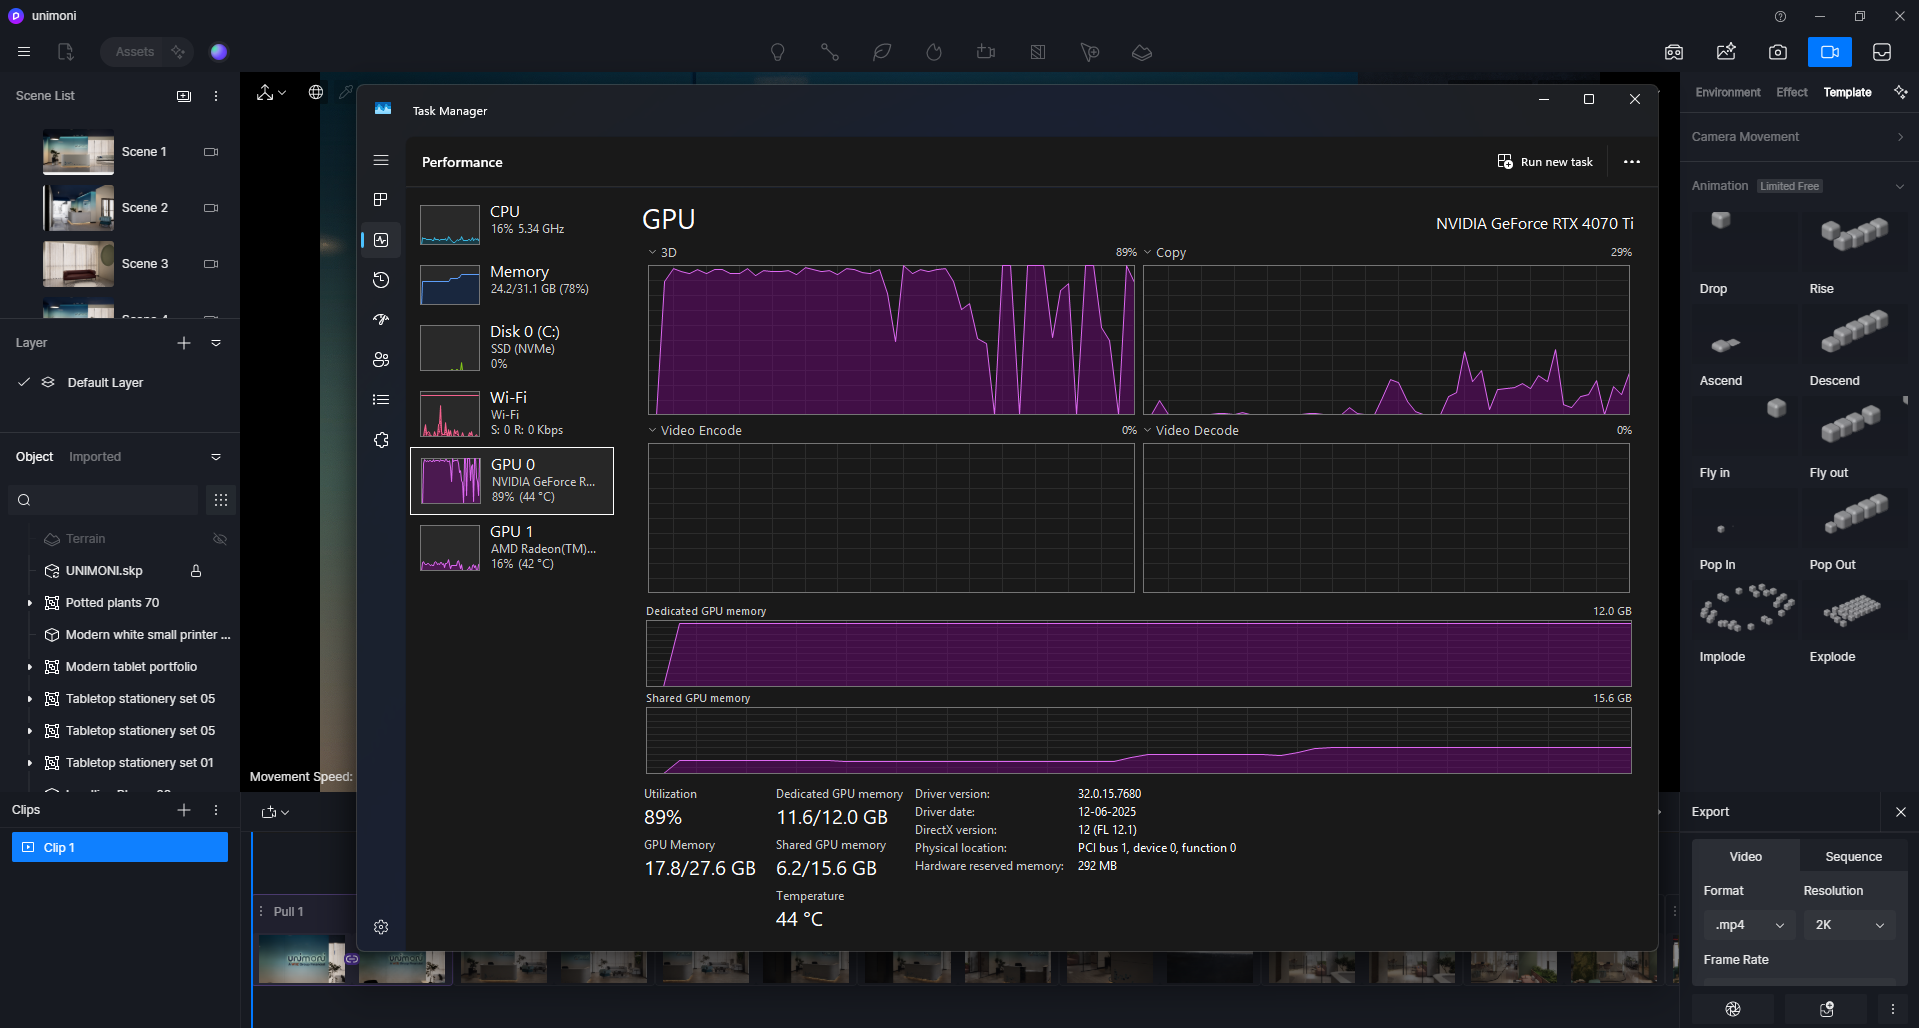Toggle the Default Layer checkmark

[24, 382]
